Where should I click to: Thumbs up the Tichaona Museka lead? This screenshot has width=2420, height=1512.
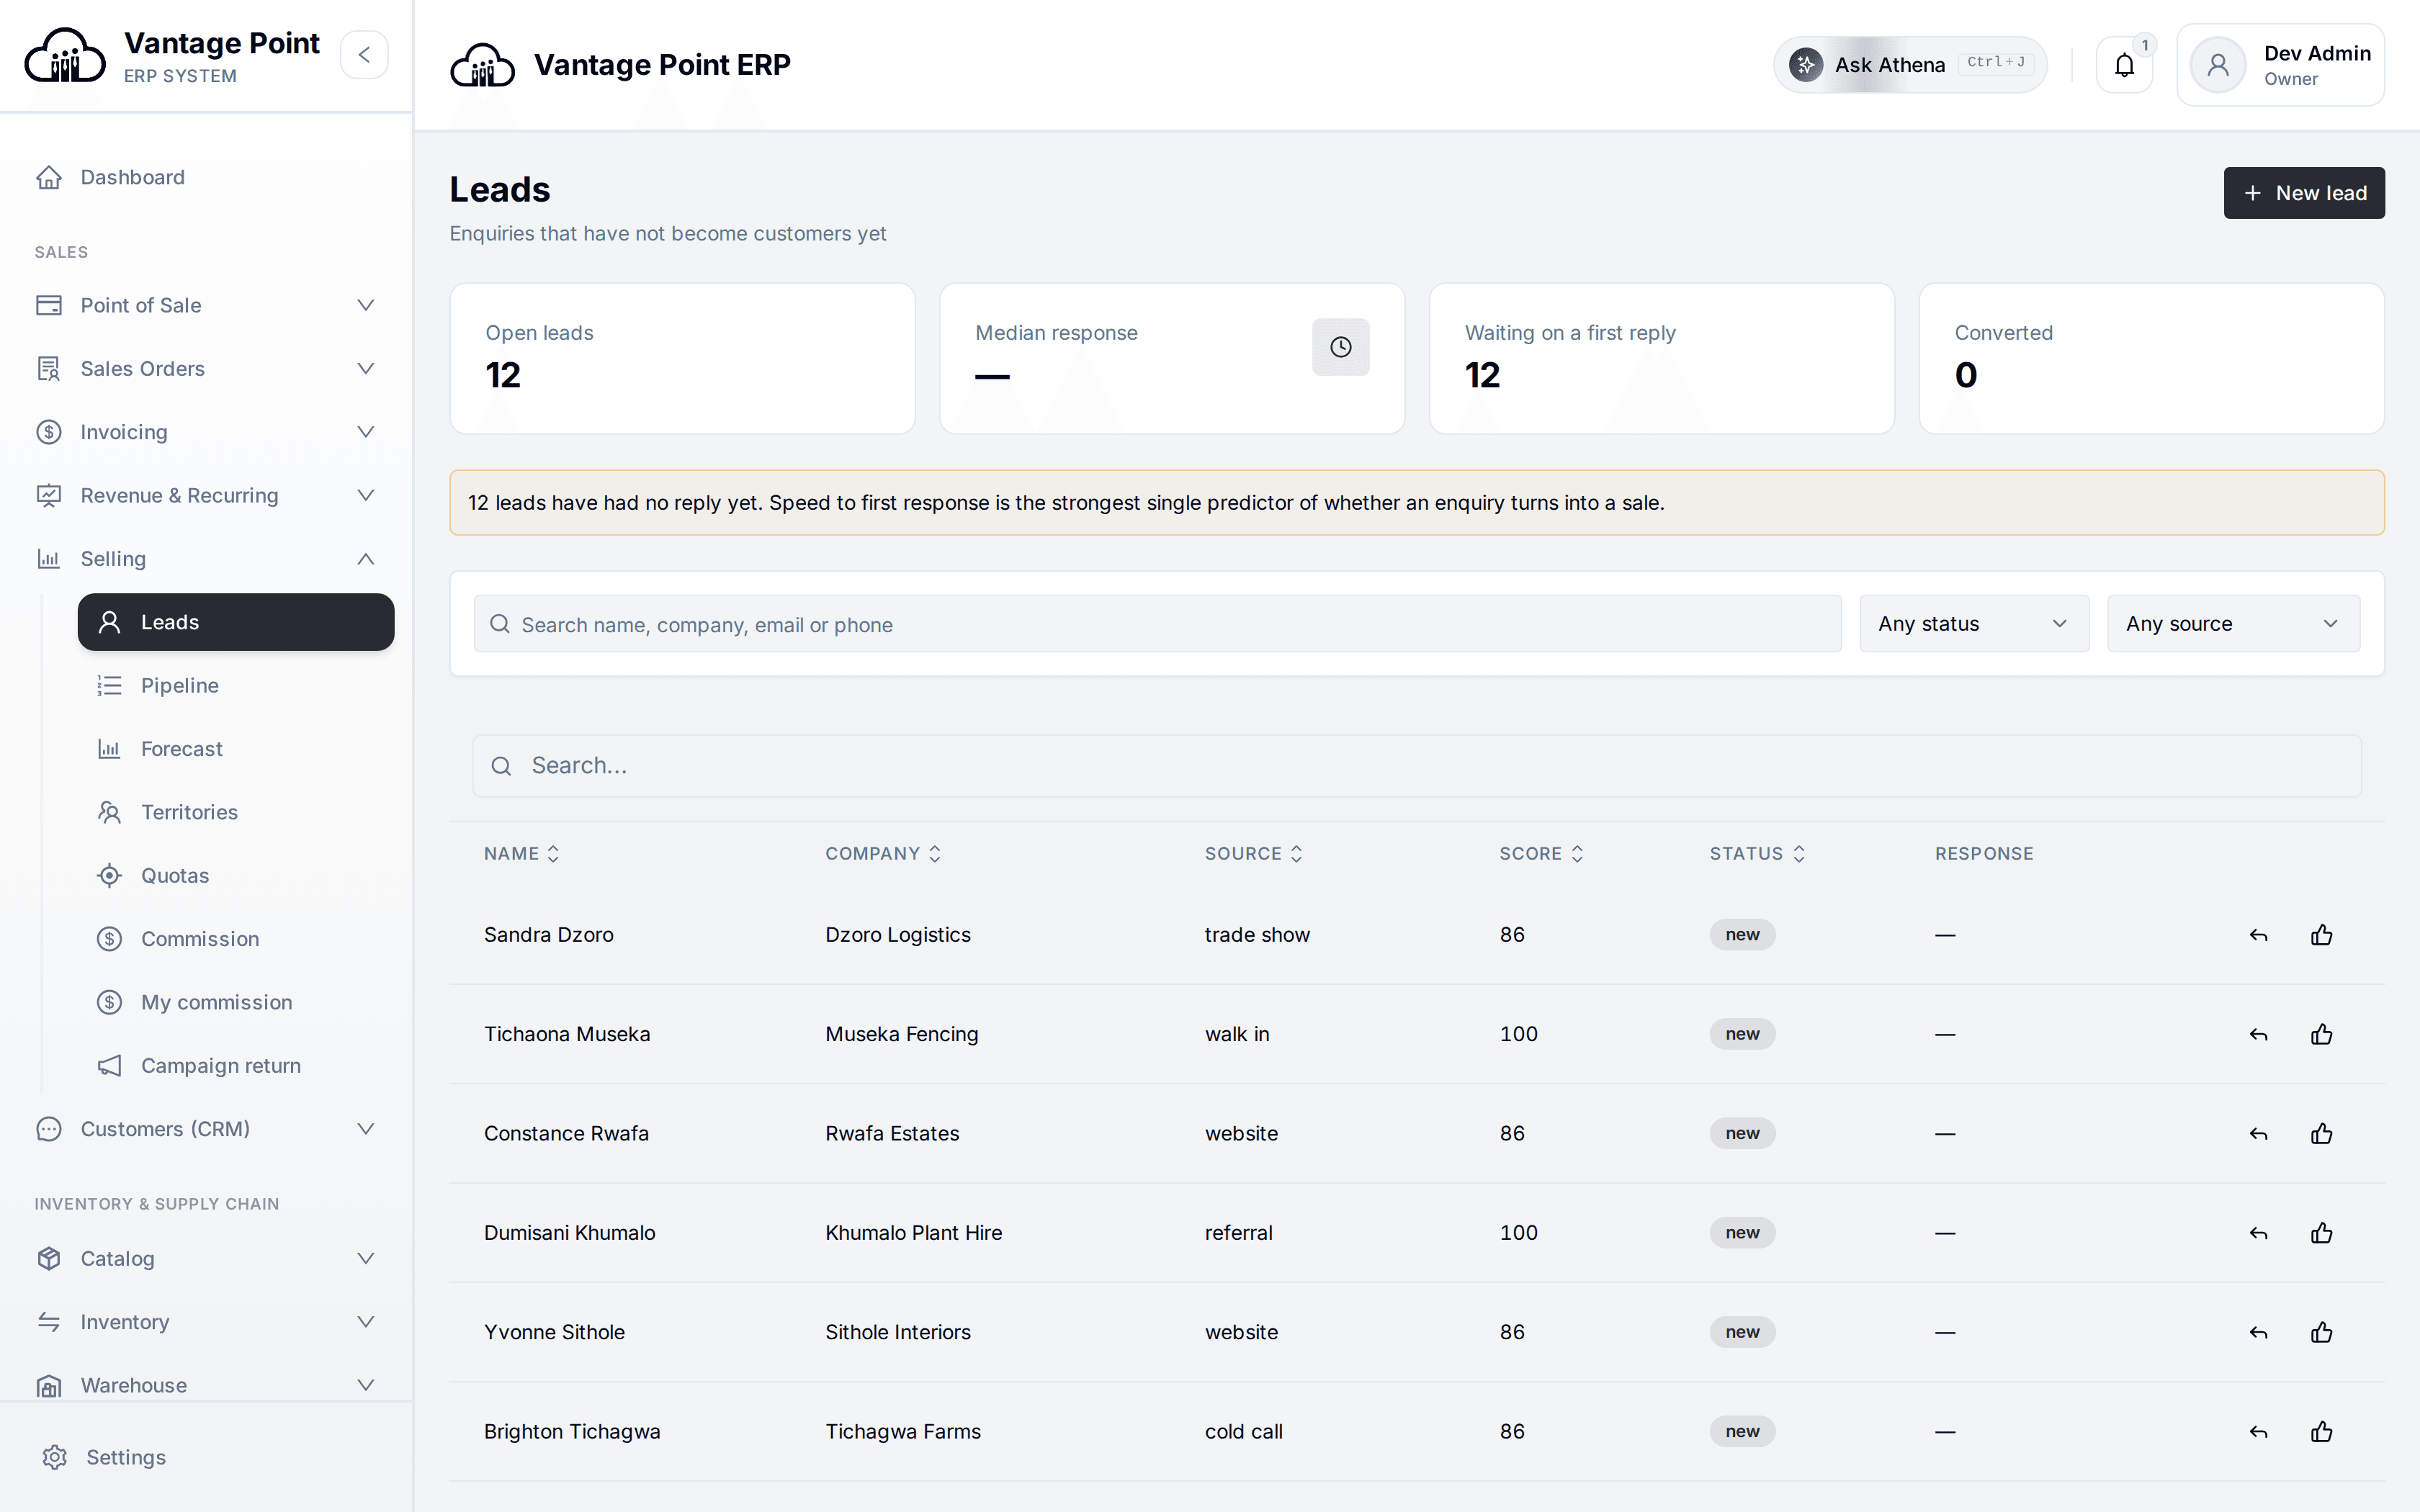2322,1034
